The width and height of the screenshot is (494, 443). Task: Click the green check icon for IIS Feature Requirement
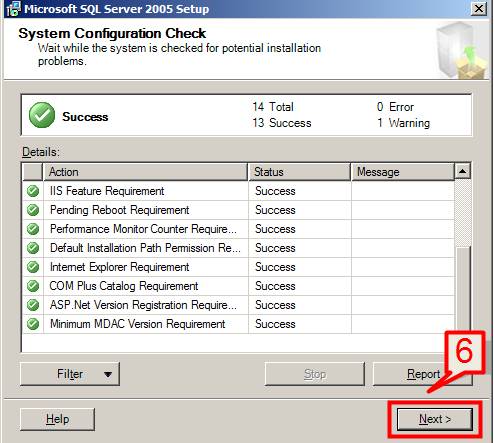[x=33, y=191]
